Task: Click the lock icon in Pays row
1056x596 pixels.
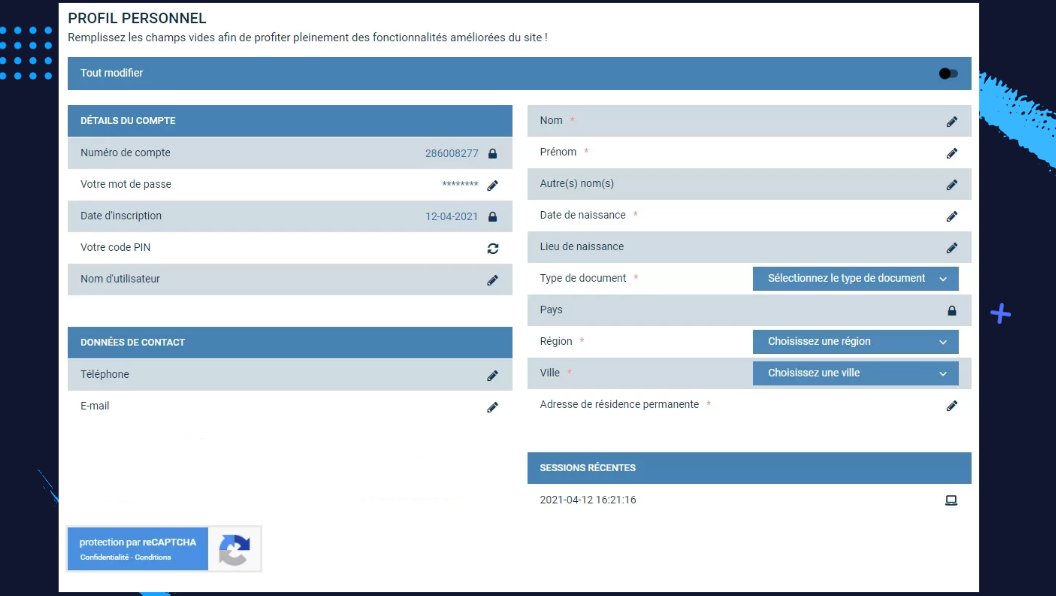Action: coord(952,310)
